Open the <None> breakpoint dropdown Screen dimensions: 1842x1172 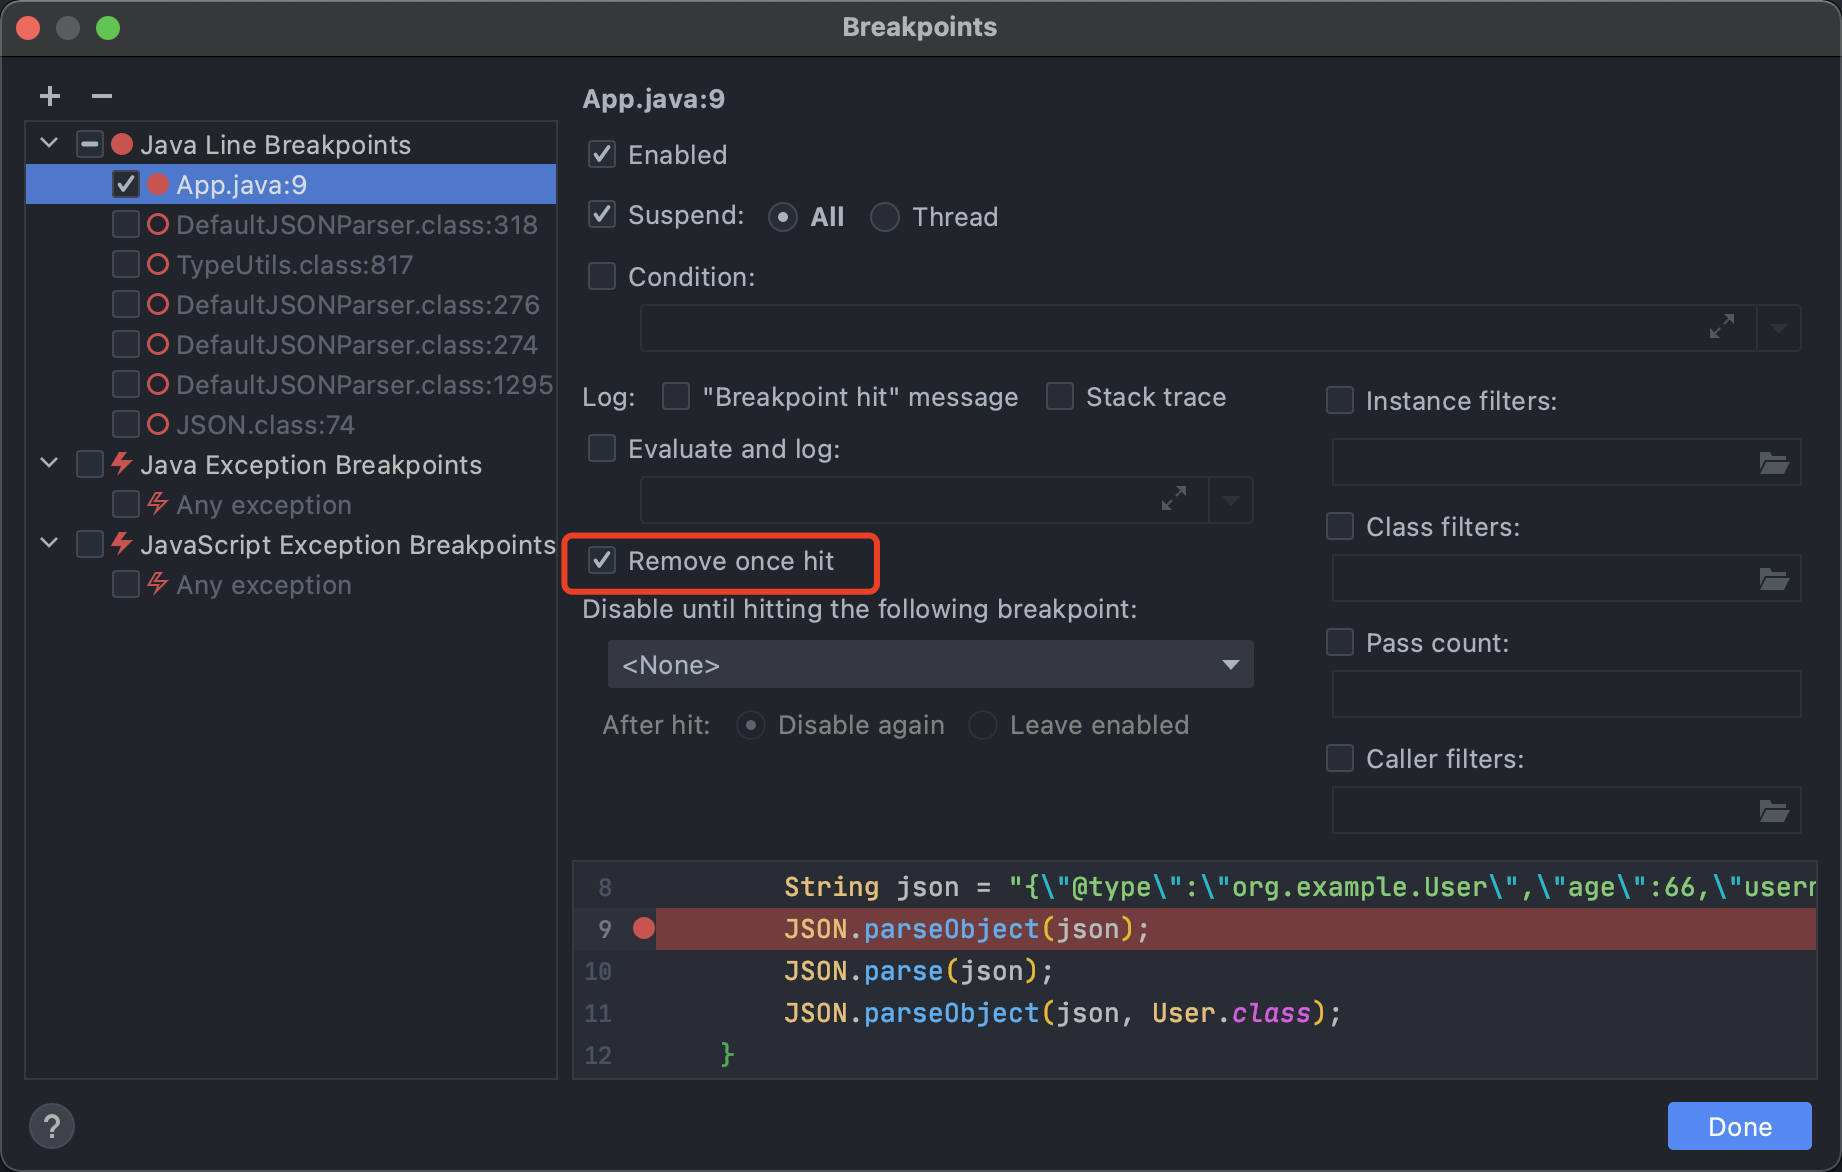(x=930, y=665)
